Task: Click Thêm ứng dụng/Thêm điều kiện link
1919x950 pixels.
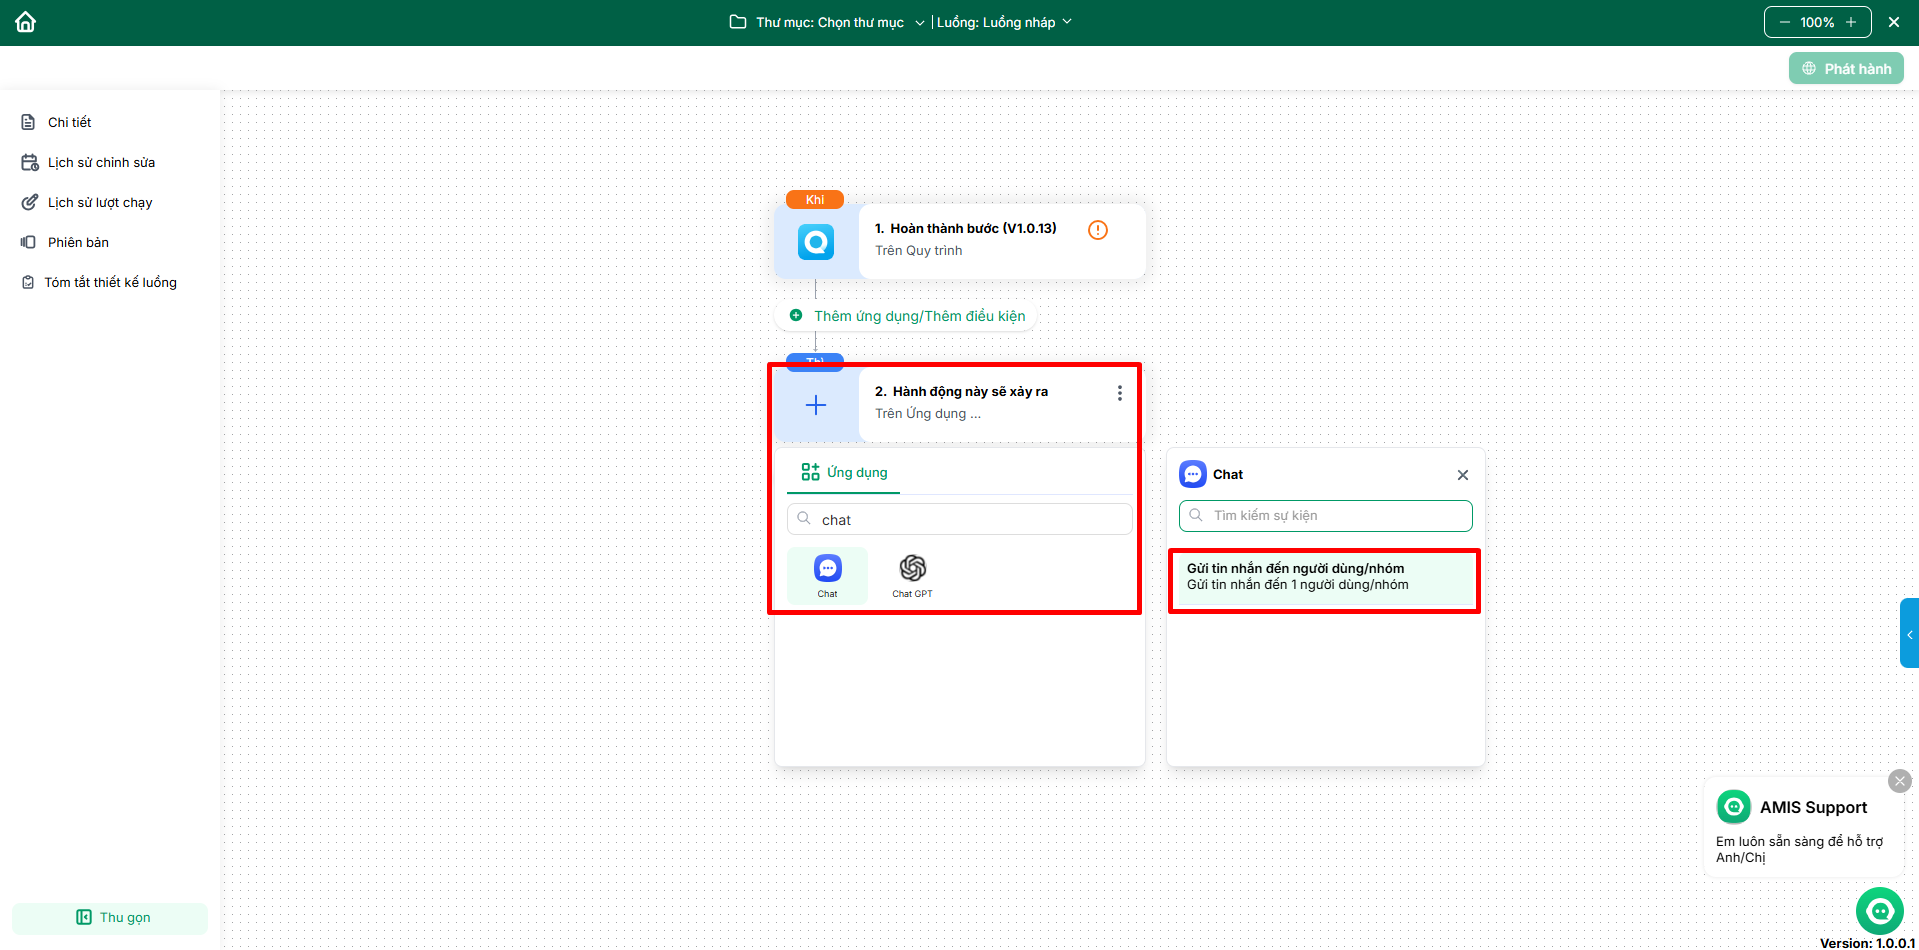Action: click(x=918, y=316)
